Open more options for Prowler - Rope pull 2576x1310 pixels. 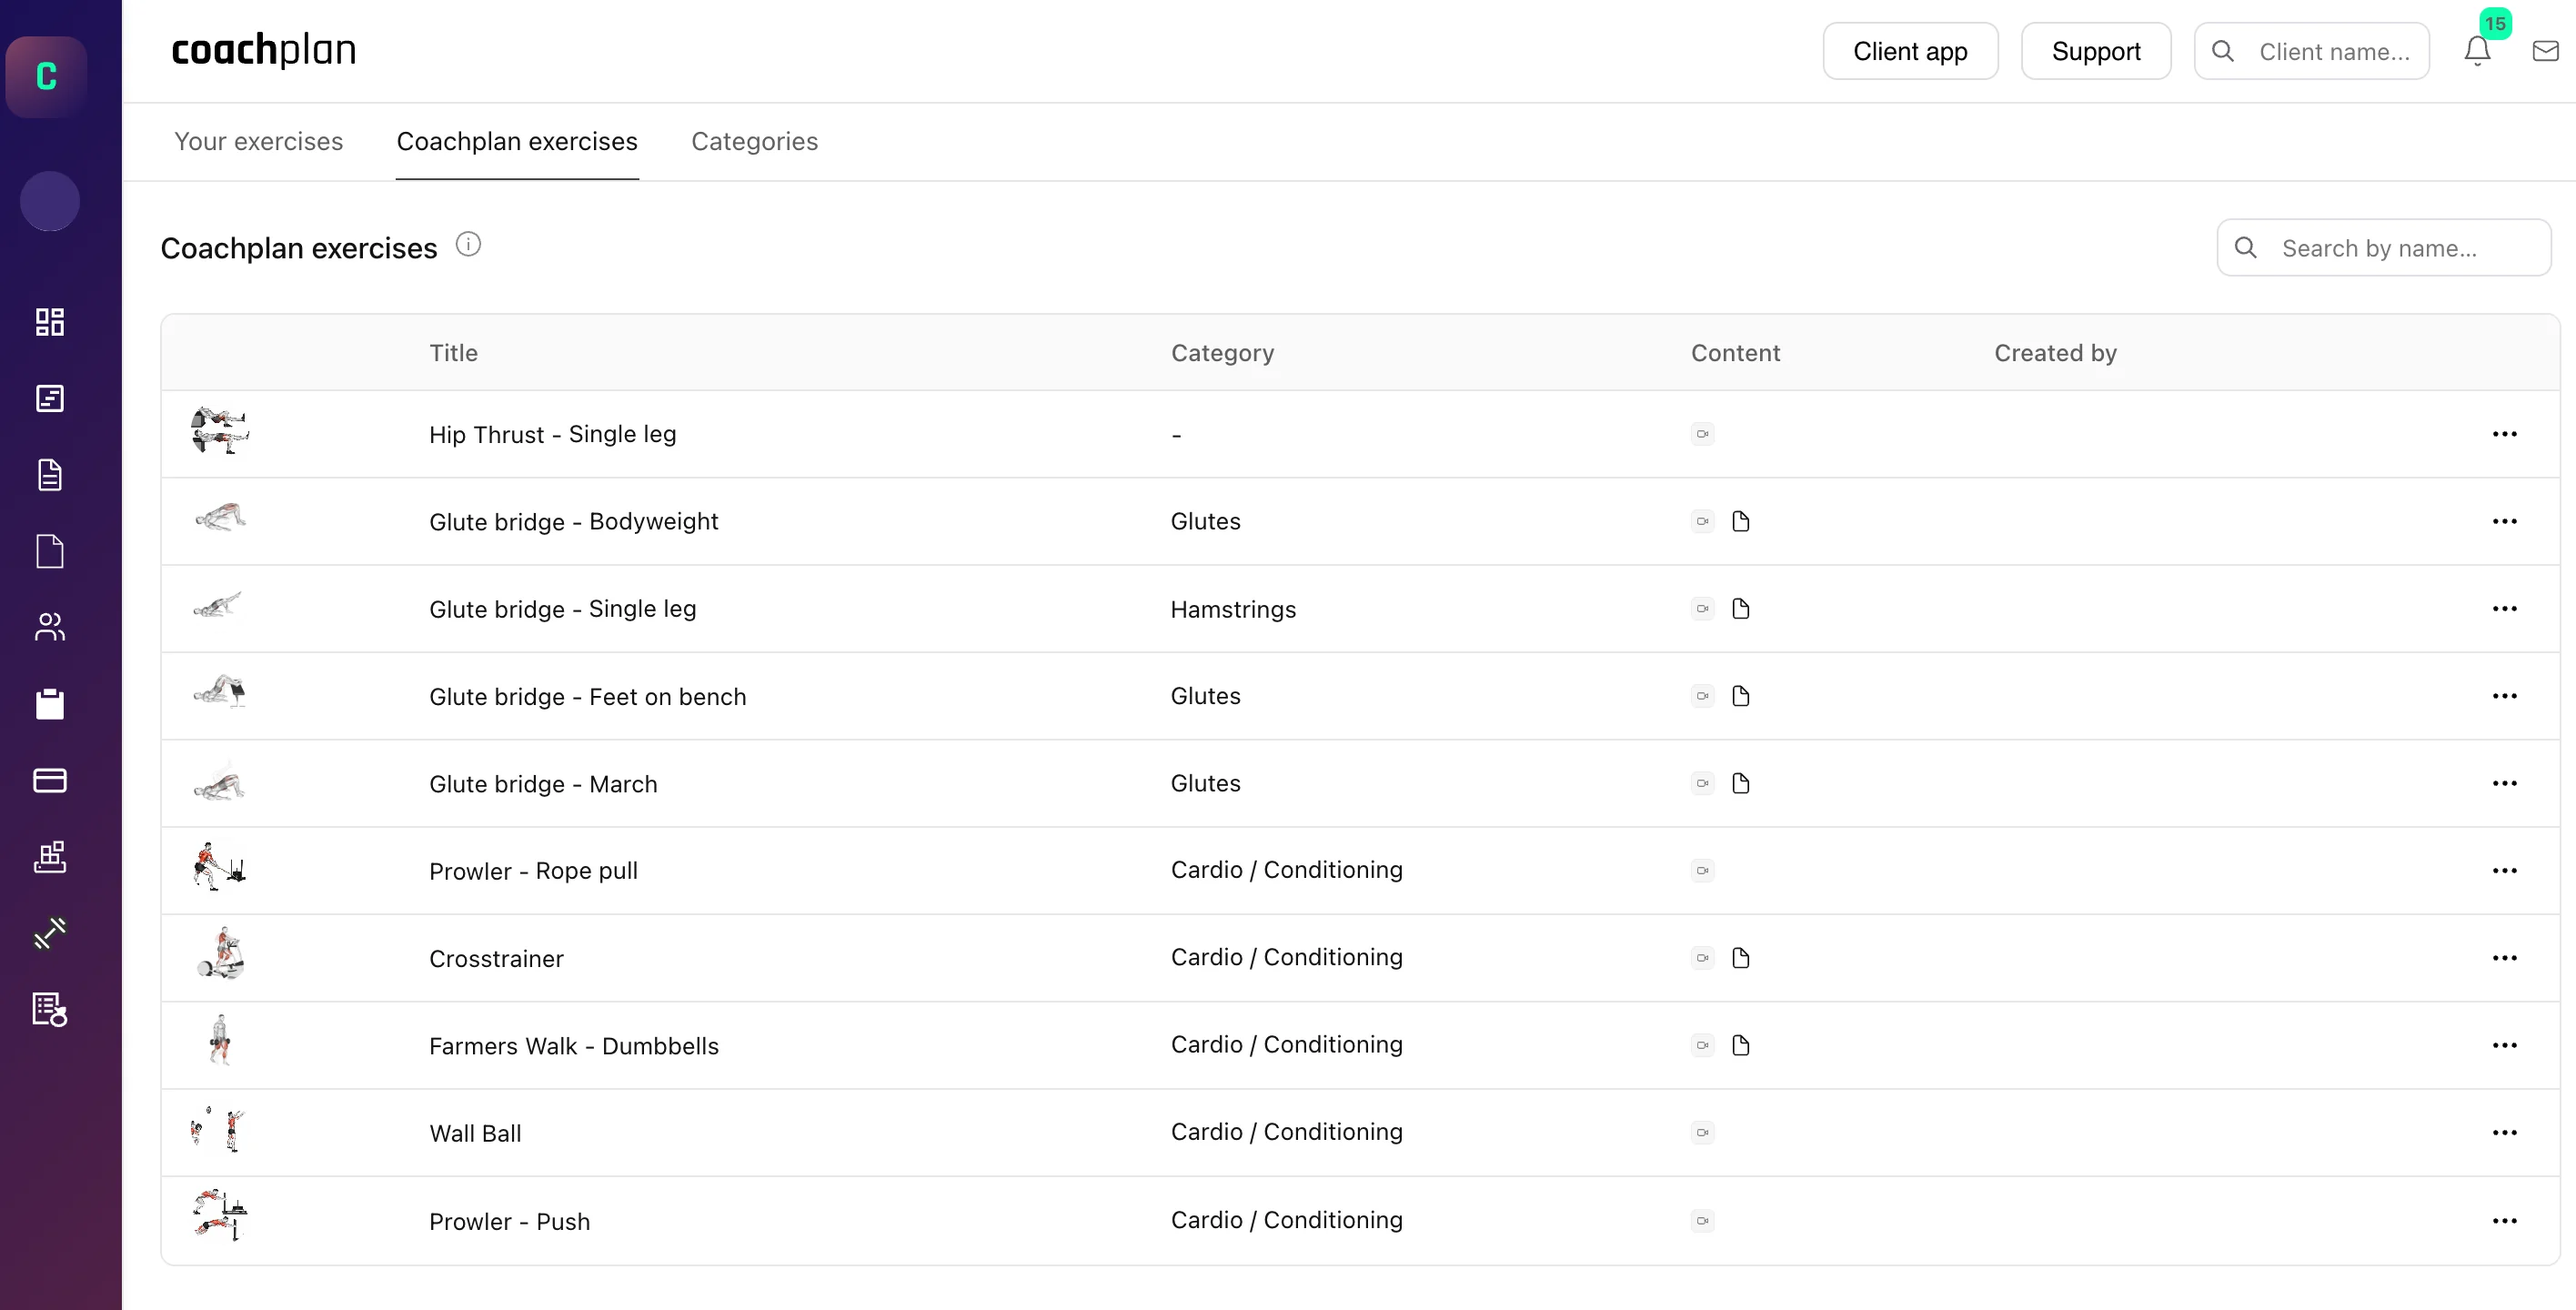2504,871
